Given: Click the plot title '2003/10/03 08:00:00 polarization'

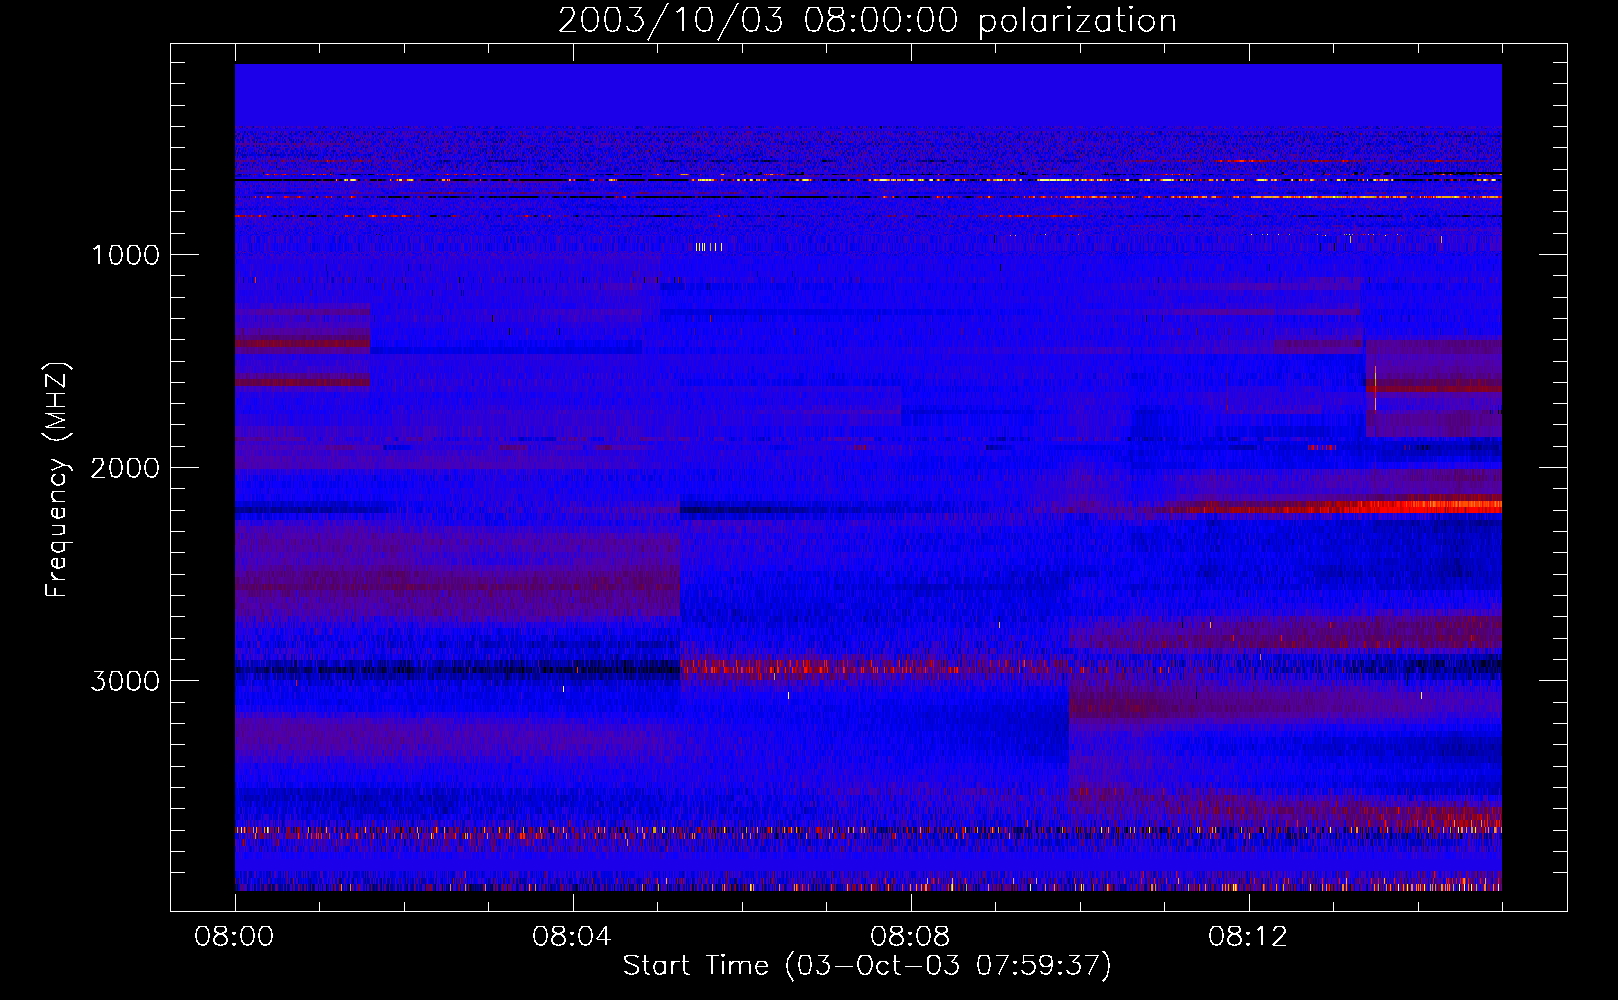Looking at the screenshot, I should coord(867,20).
